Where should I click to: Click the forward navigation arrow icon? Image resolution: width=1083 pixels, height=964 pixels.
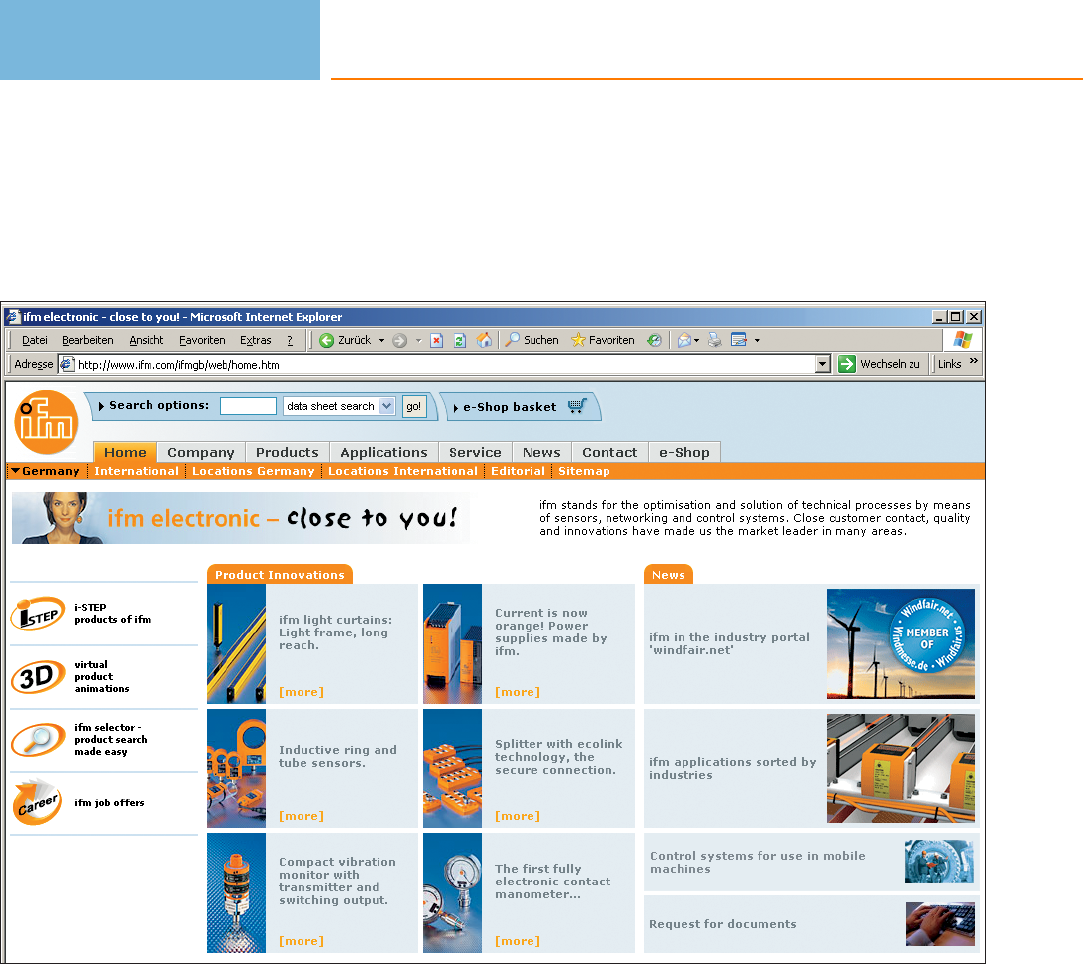[399, 340]
